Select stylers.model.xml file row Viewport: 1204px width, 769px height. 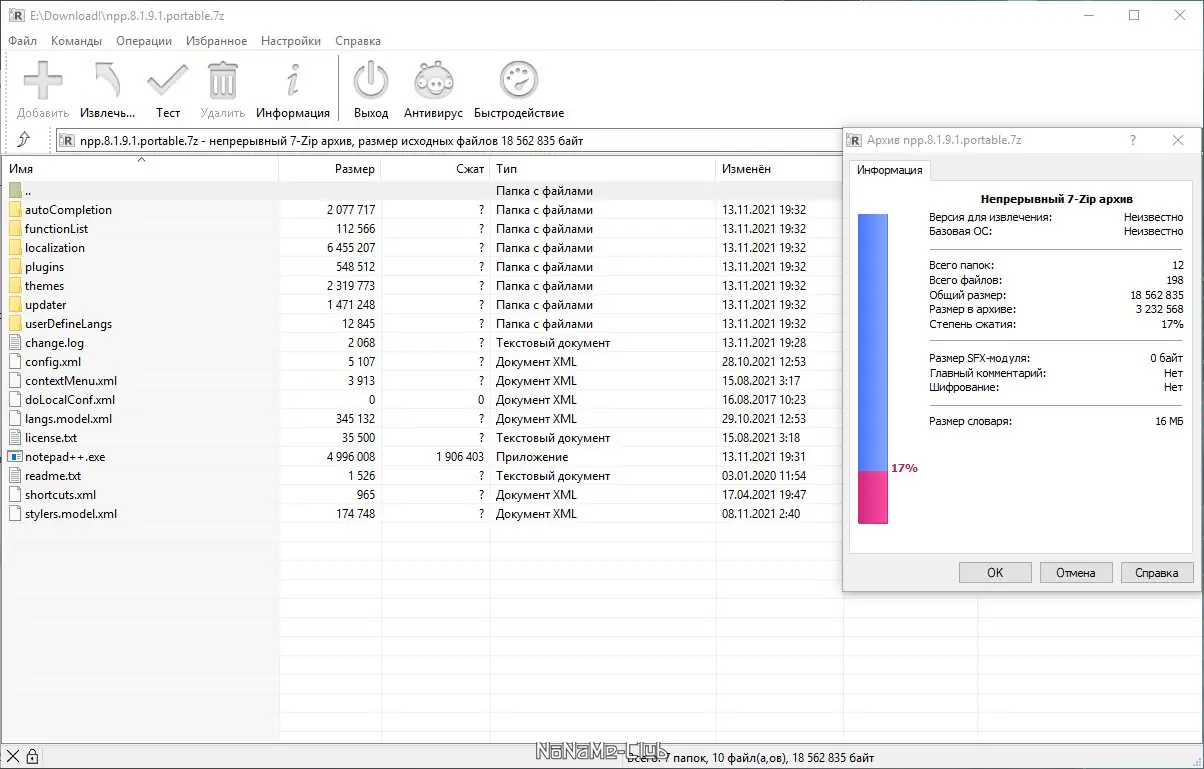pyautogui.click(x=422, y=514)
